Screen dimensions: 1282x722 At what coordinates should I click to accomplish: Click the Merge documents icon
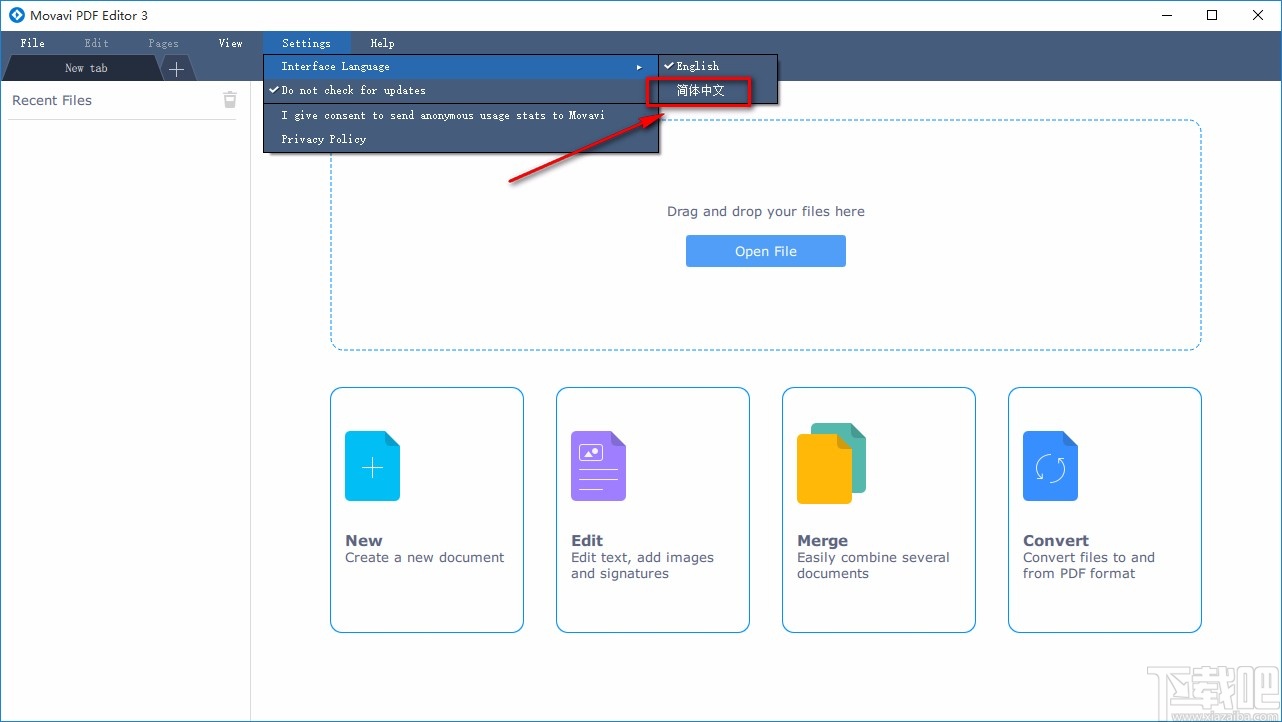click(831, 463)
